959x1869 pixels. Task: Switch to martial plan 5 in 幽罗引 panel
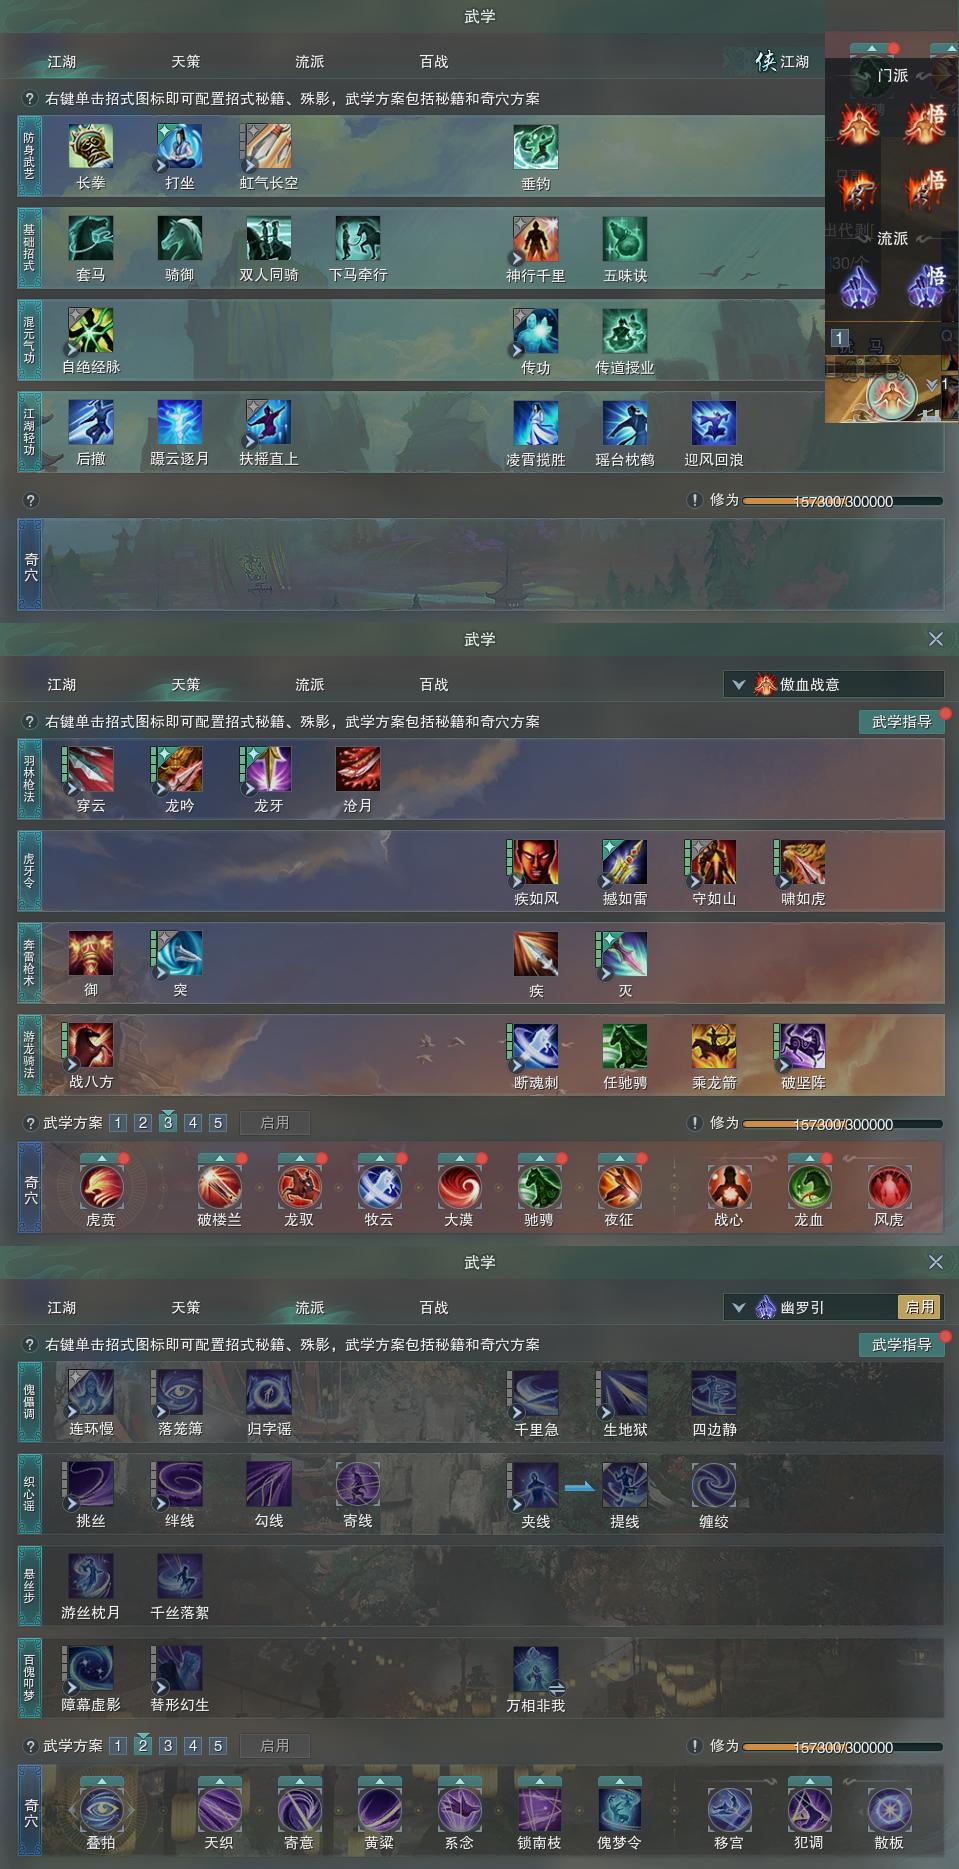[218, 1746]
